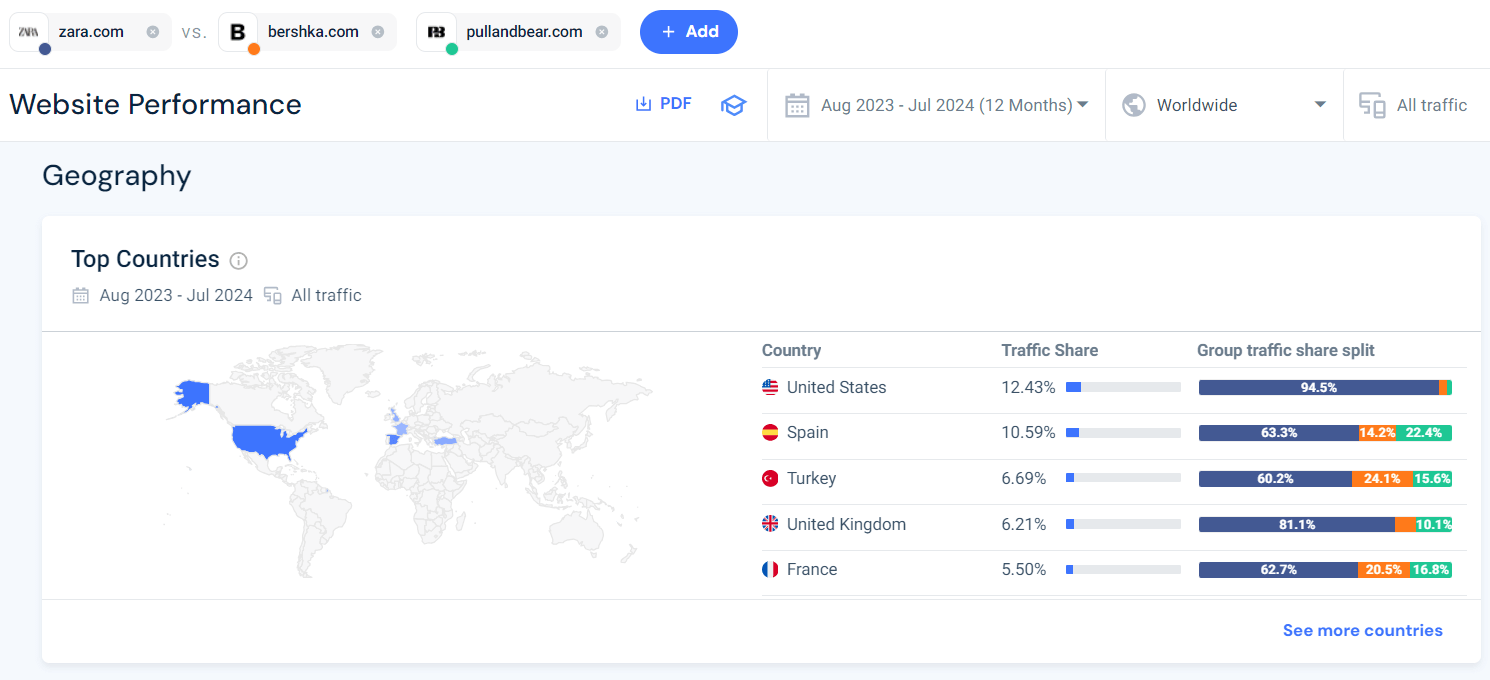The image size is (1490, 680).
Task: Click the Zara logo icon
Action: (x=29, y=32)
